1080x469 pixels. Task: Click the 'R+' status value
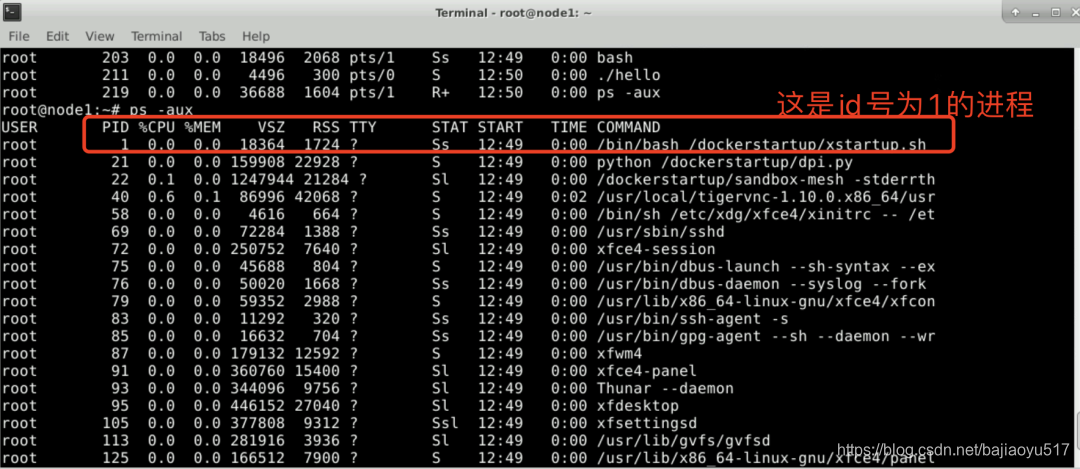tap(441, 92)
